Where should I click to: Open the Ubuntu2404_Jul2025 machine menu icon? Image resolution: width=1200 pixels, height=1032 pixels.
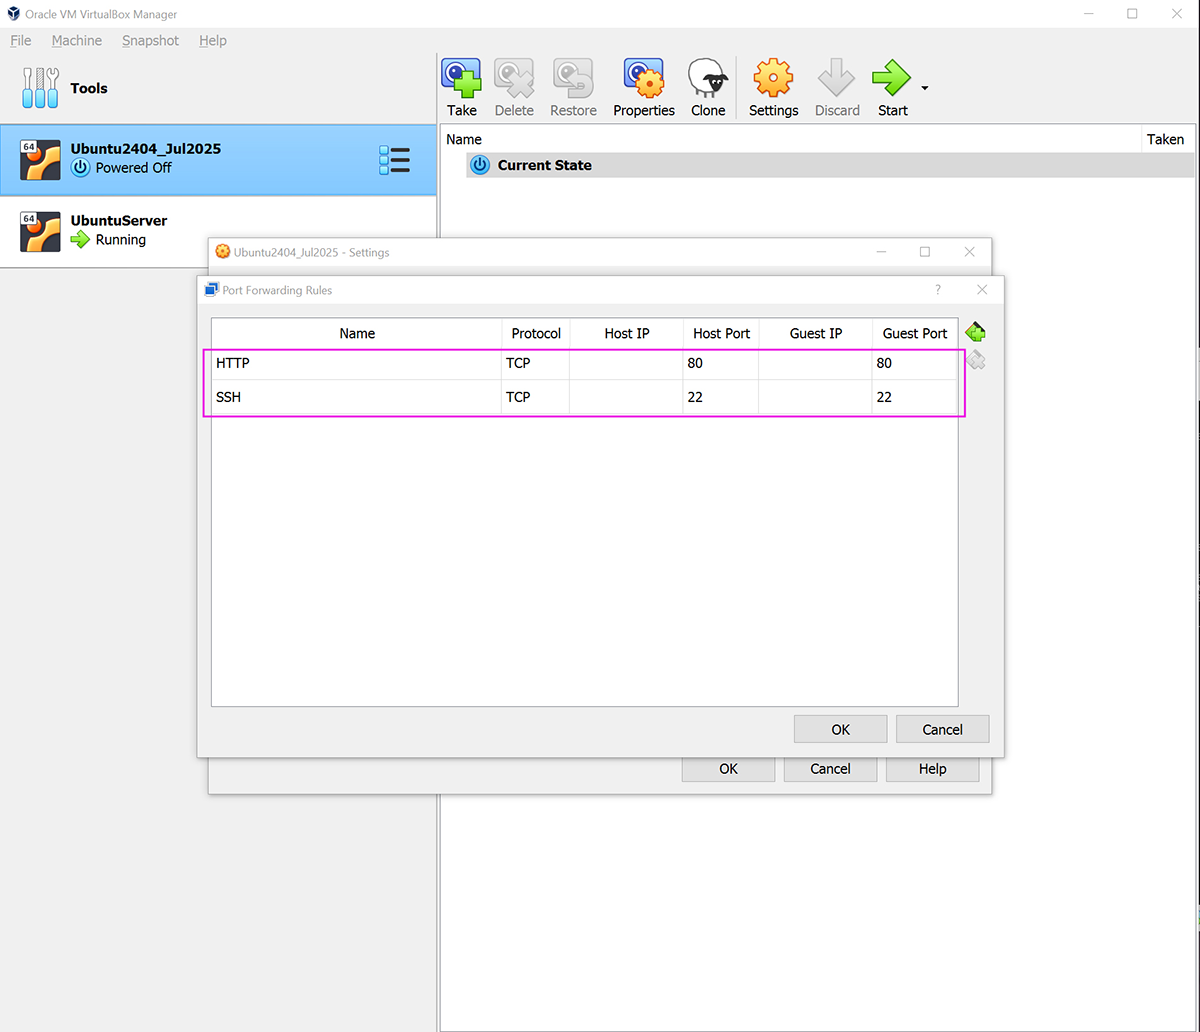(x=394, y=160)
